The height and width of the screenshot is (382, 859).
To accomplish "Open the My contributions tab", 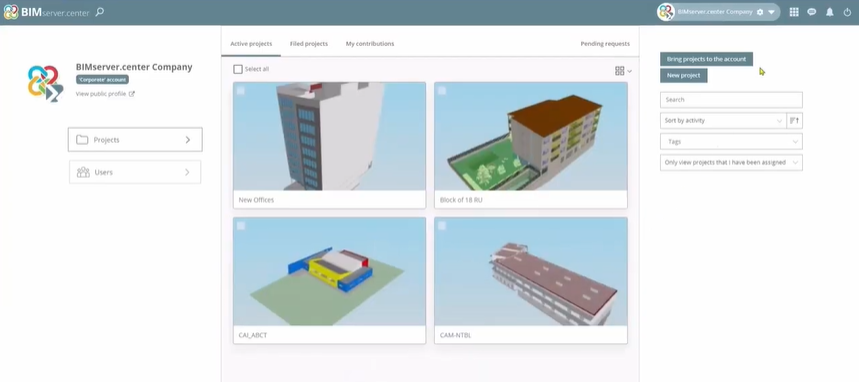I will (370, 44).
